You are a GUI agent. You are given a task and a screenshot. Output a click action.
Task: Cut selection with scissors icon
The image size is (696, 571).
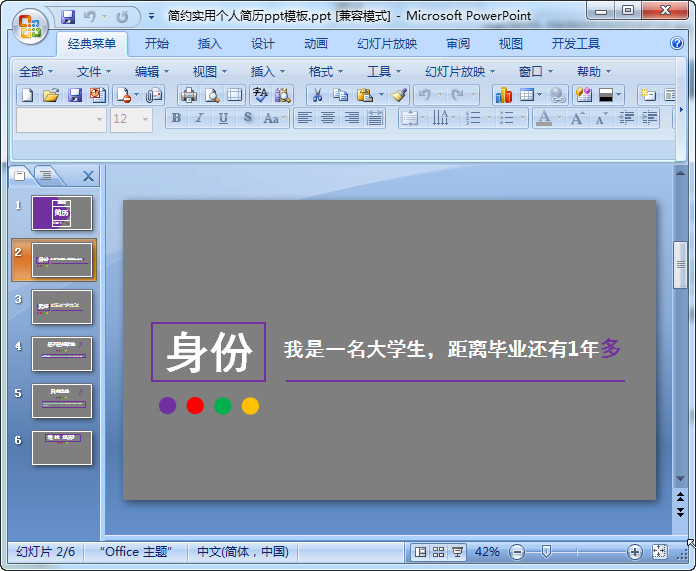point(317,95)
